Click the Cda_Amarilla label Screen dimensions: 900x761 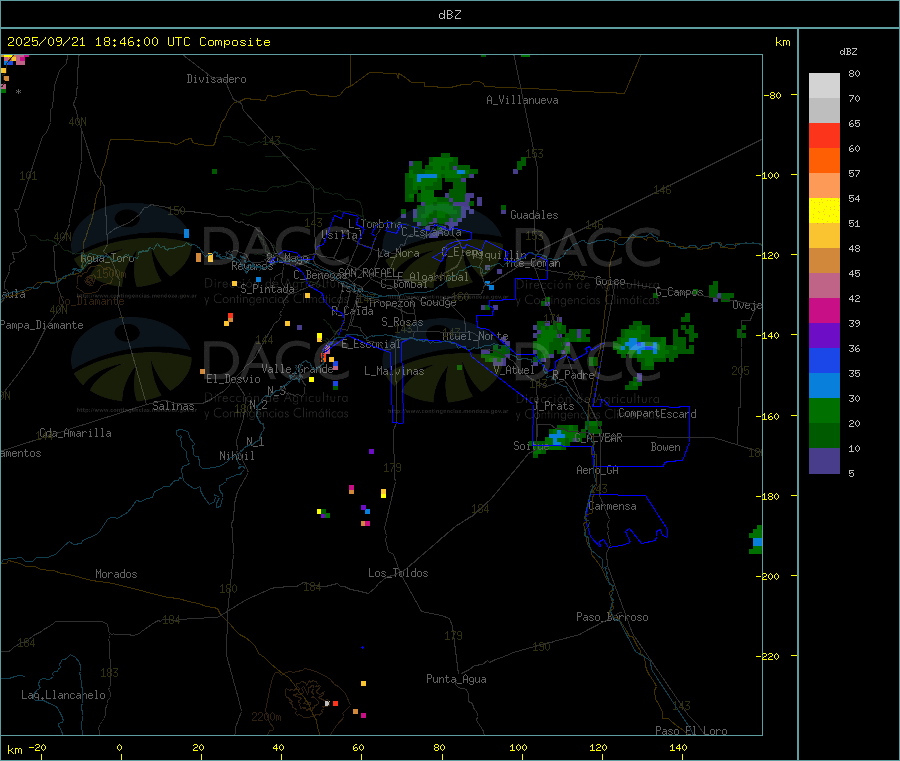(75, 433)
